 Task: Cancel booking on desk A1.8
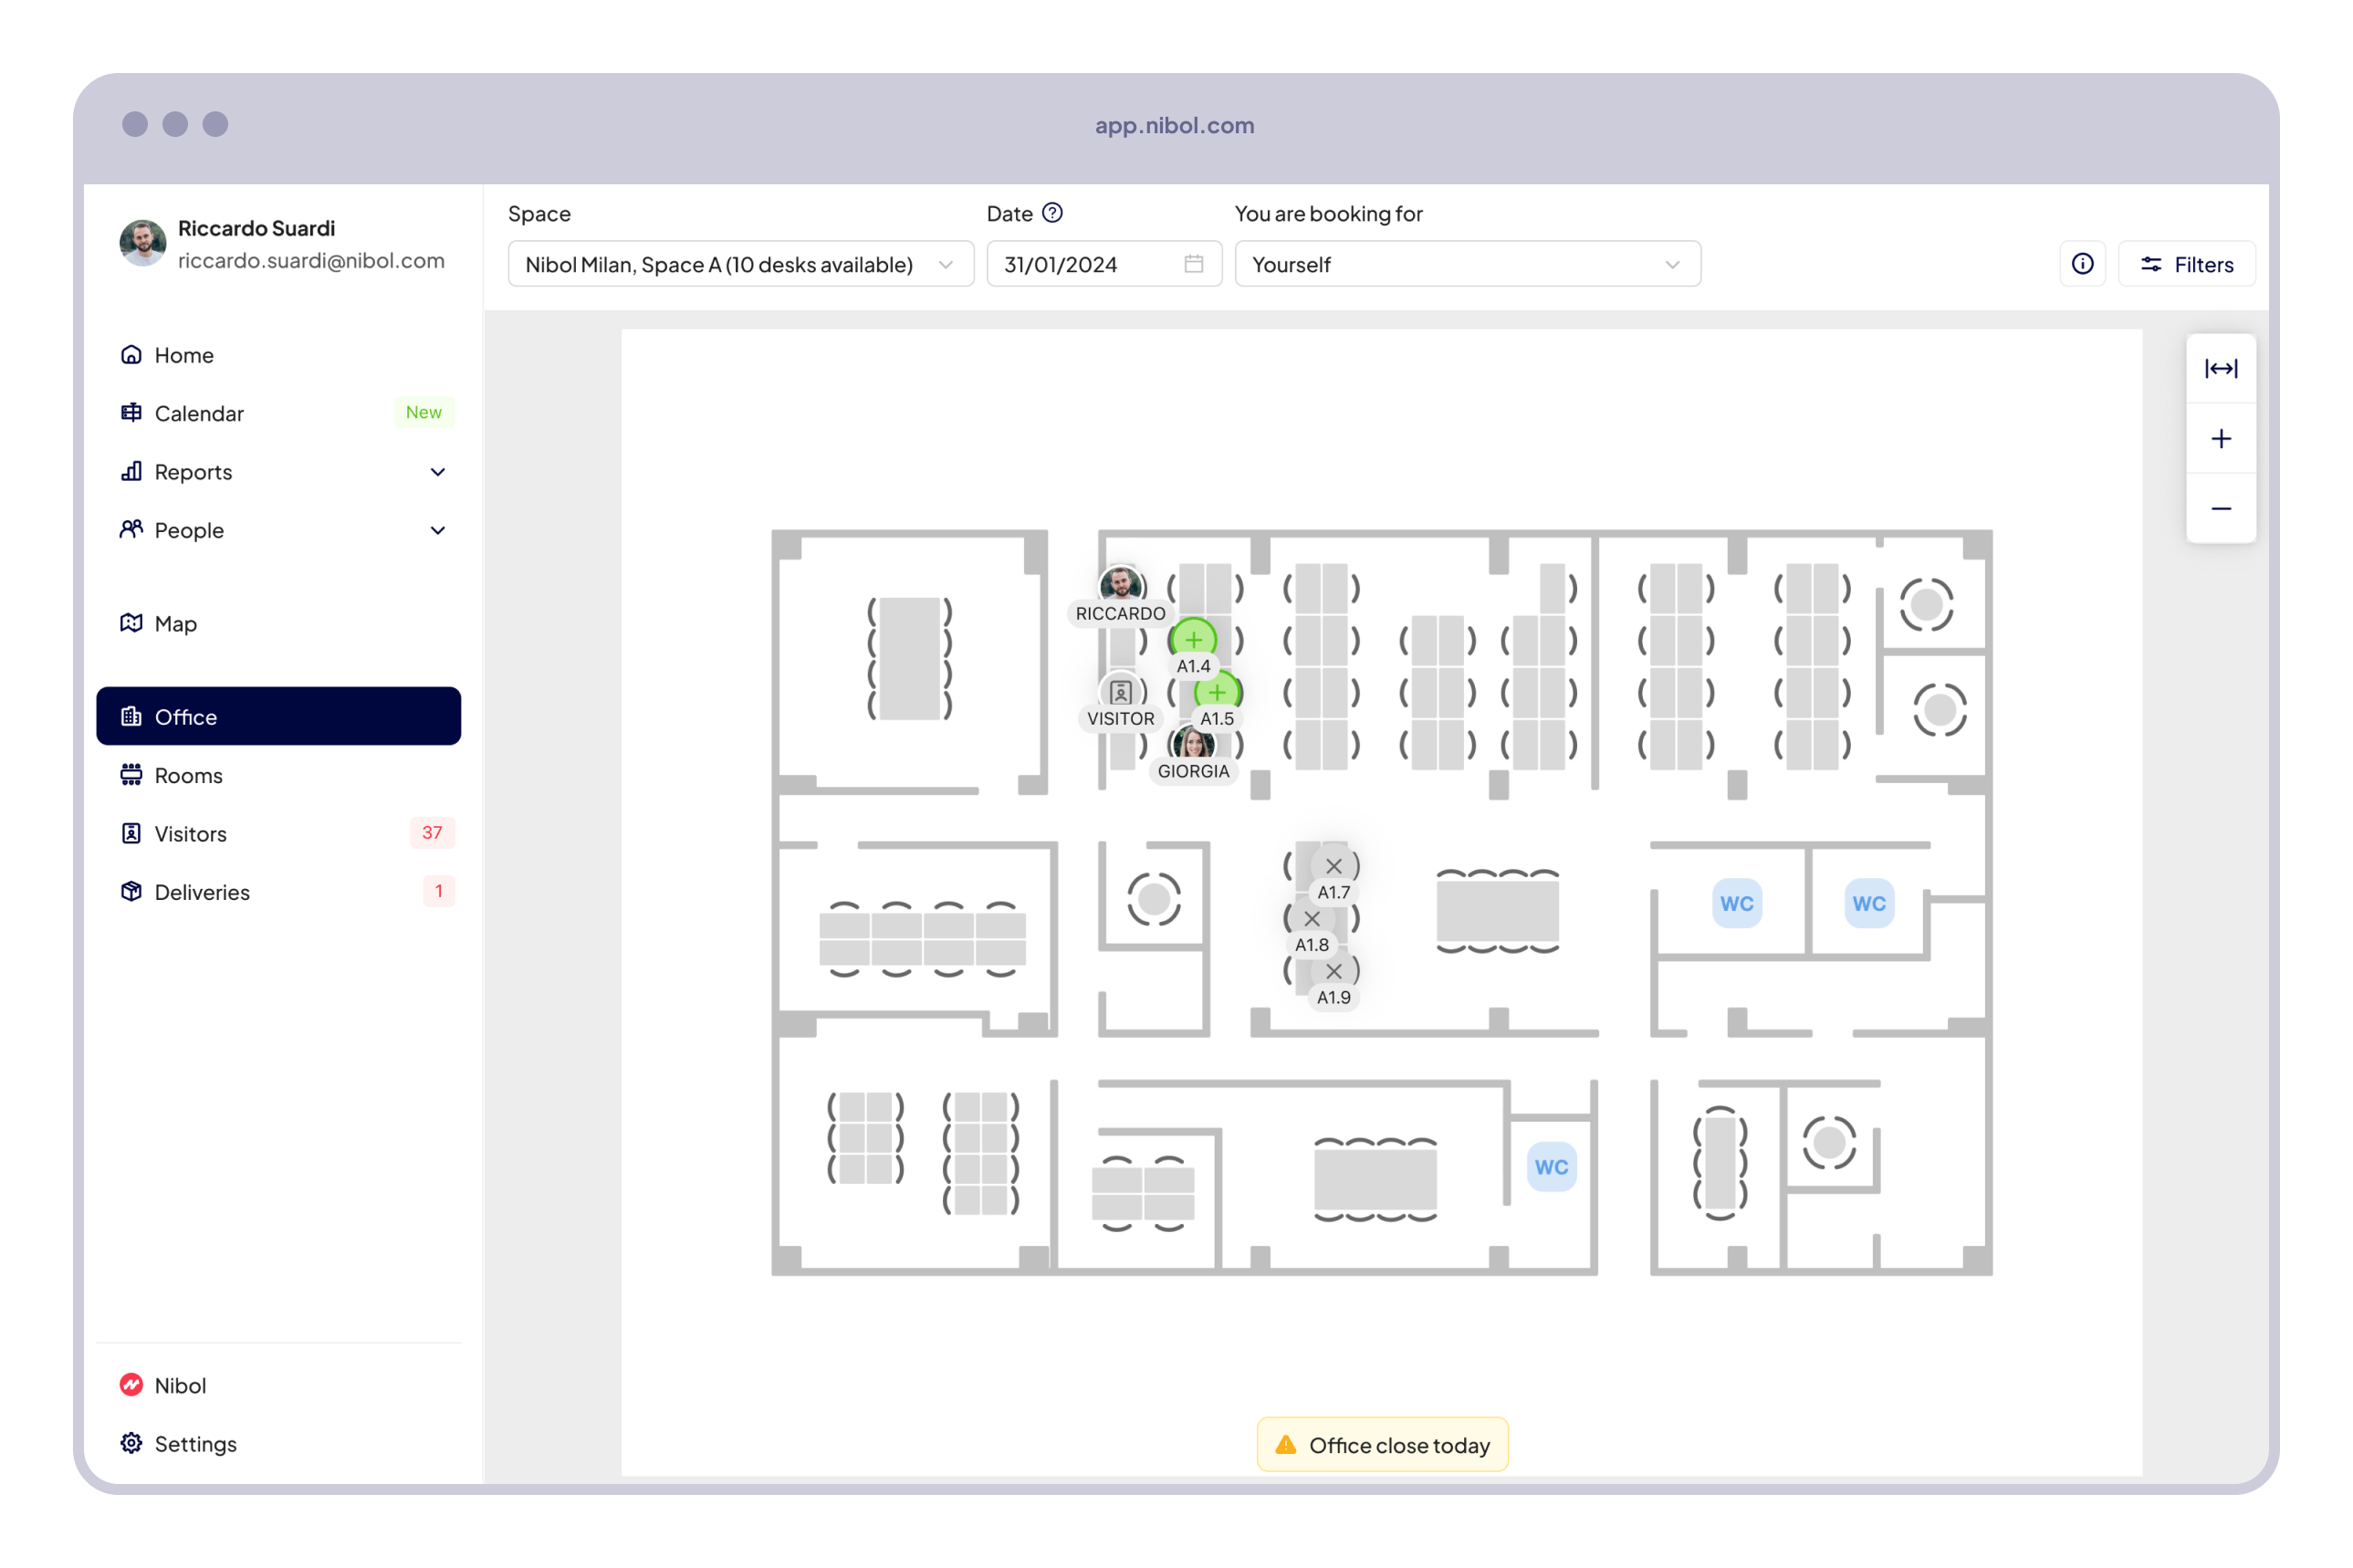[x=1313, y=918]
